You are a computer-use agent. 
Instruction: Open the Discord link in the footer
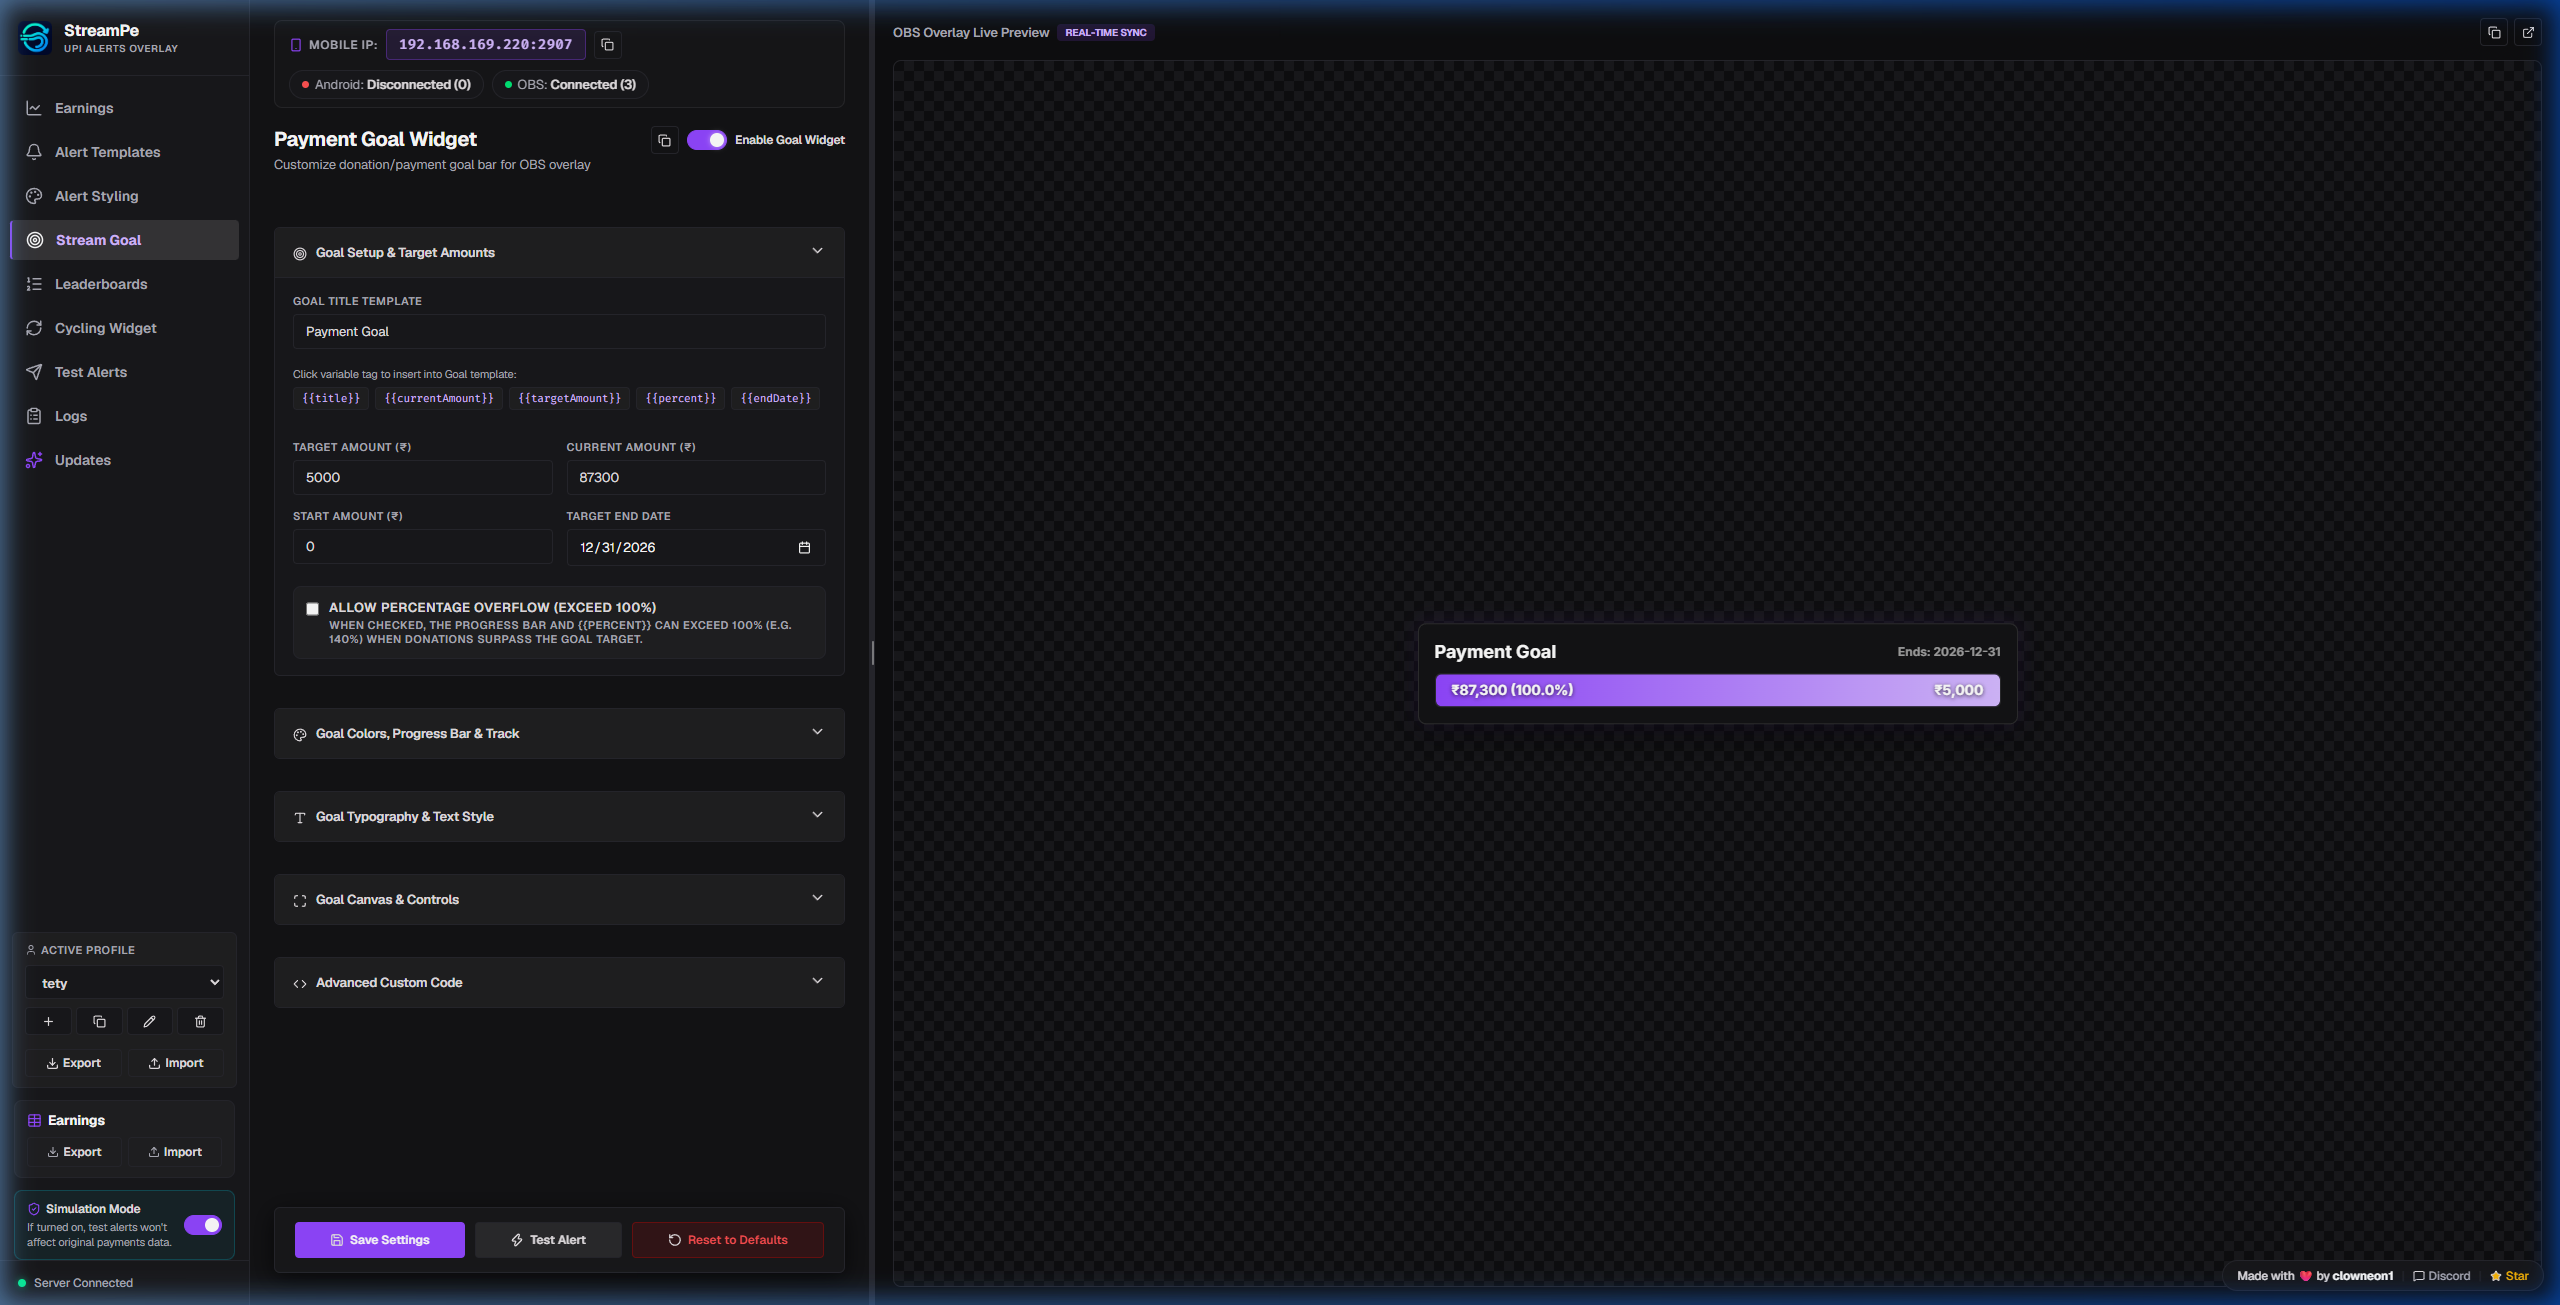coord(2441,1276)
